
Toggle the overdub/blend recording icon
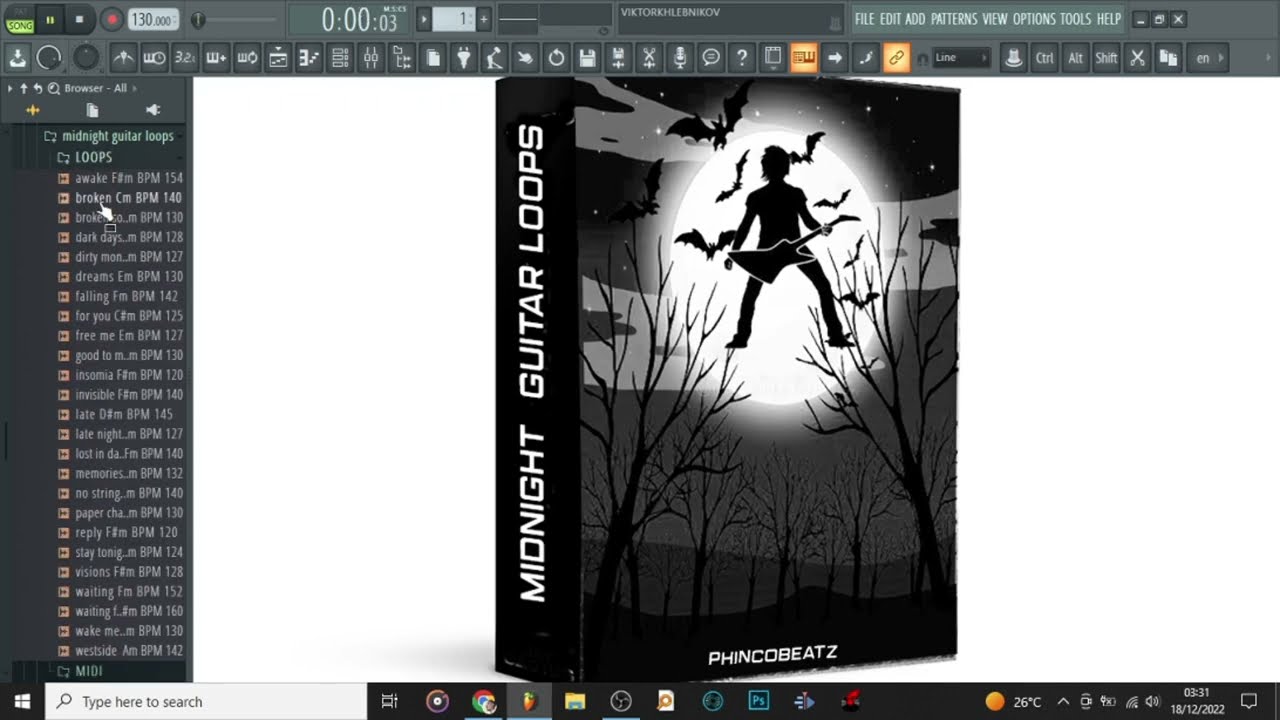pos(216,58)
